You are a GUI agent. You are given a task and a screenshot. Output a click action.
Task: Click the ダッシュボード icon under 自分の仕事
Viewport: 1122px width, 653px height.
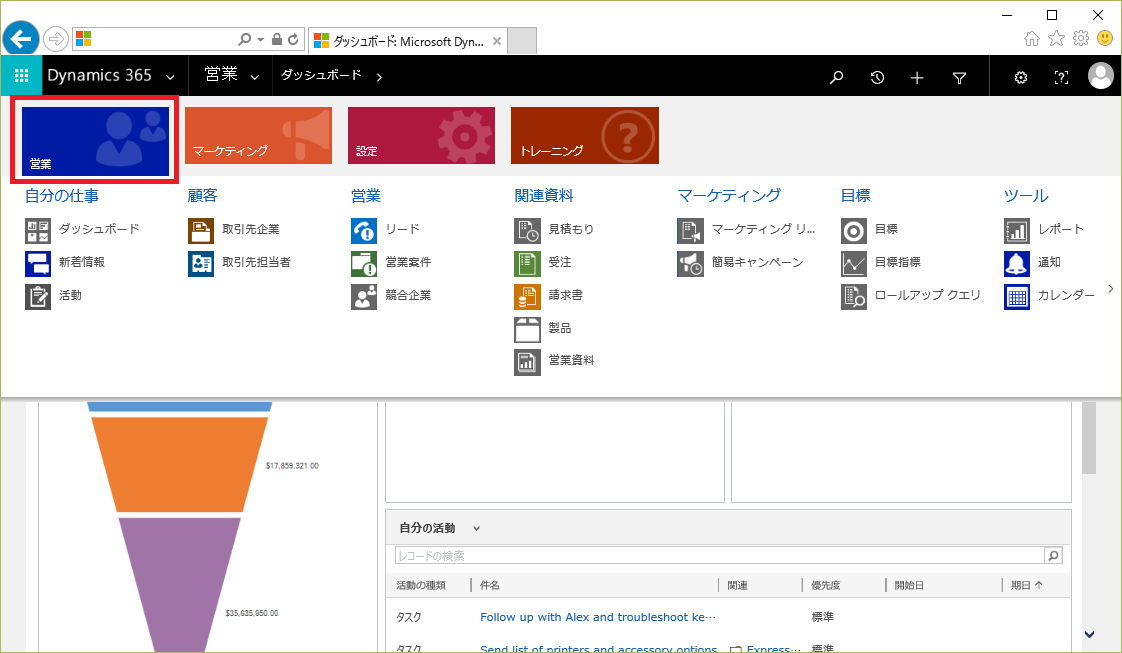pos(38,231)
